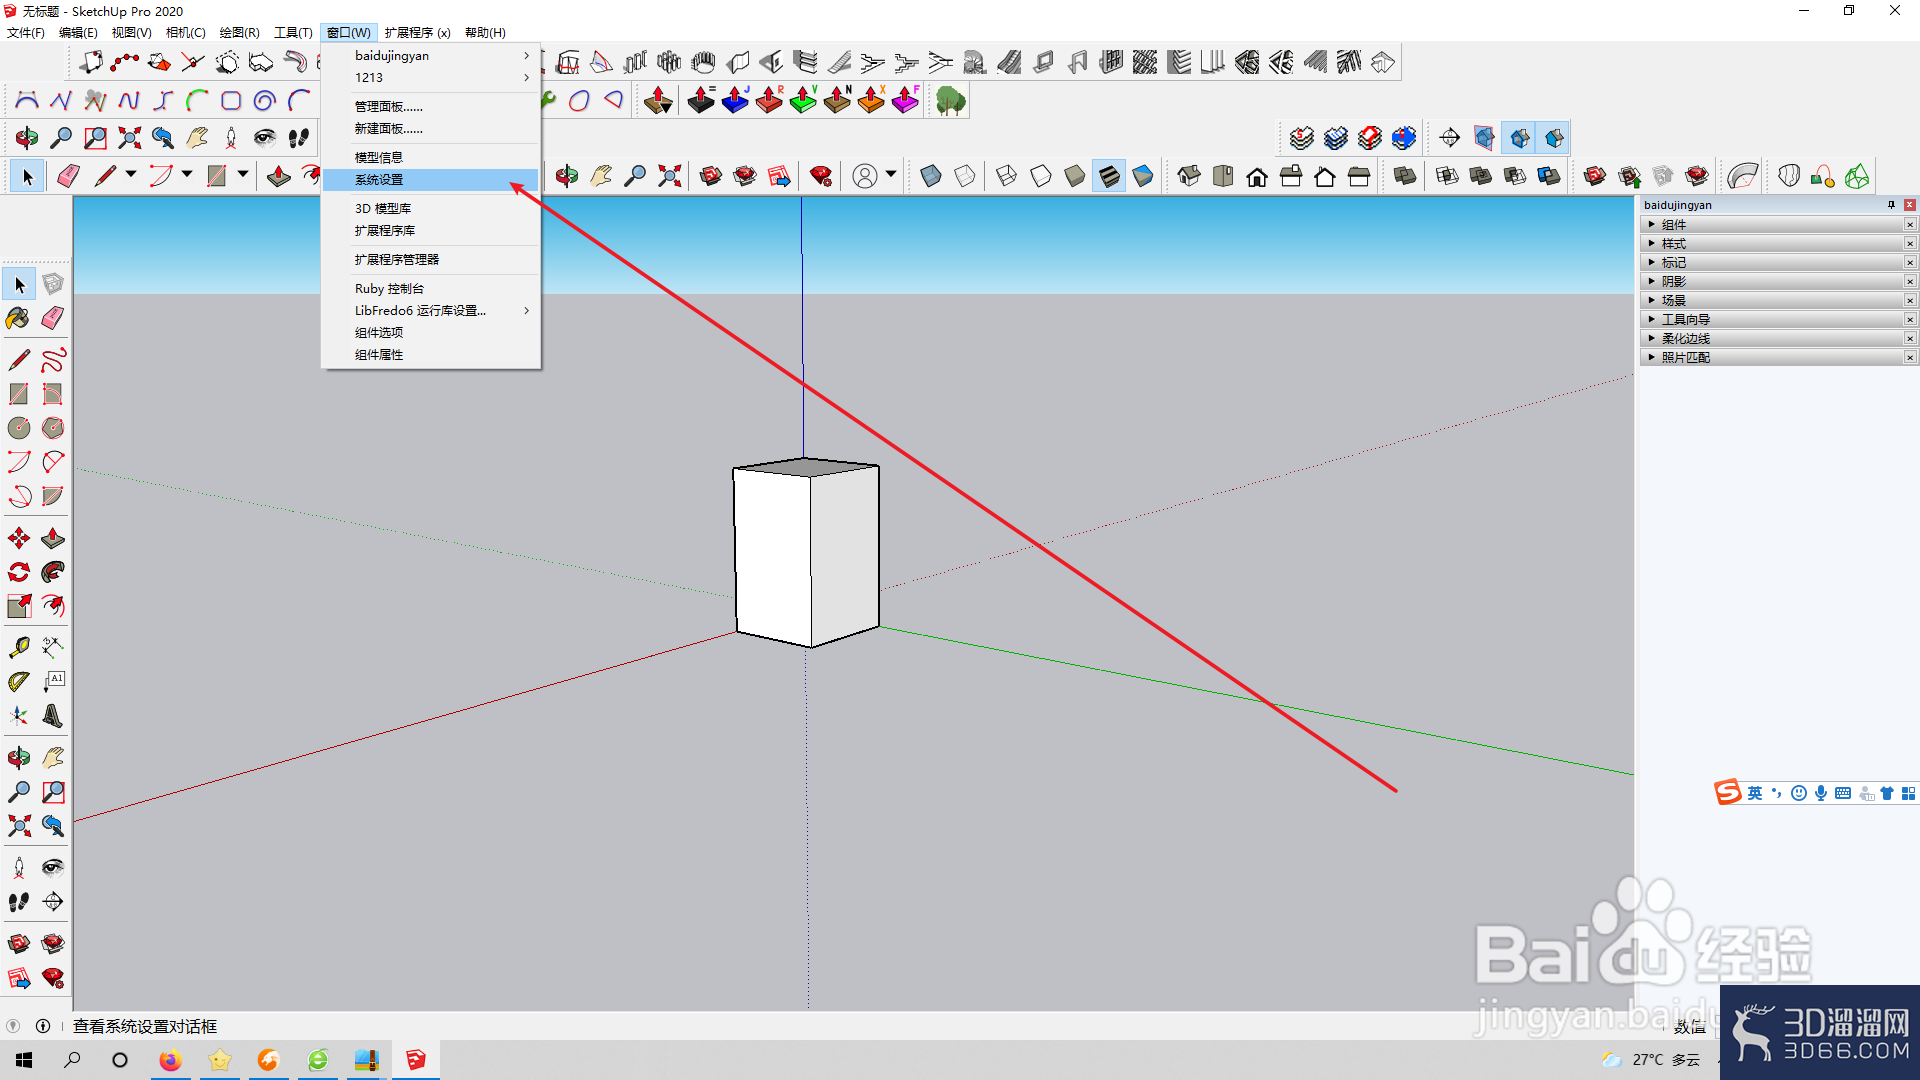Expand the 阴影 panel

click(x=1651, y=282)
